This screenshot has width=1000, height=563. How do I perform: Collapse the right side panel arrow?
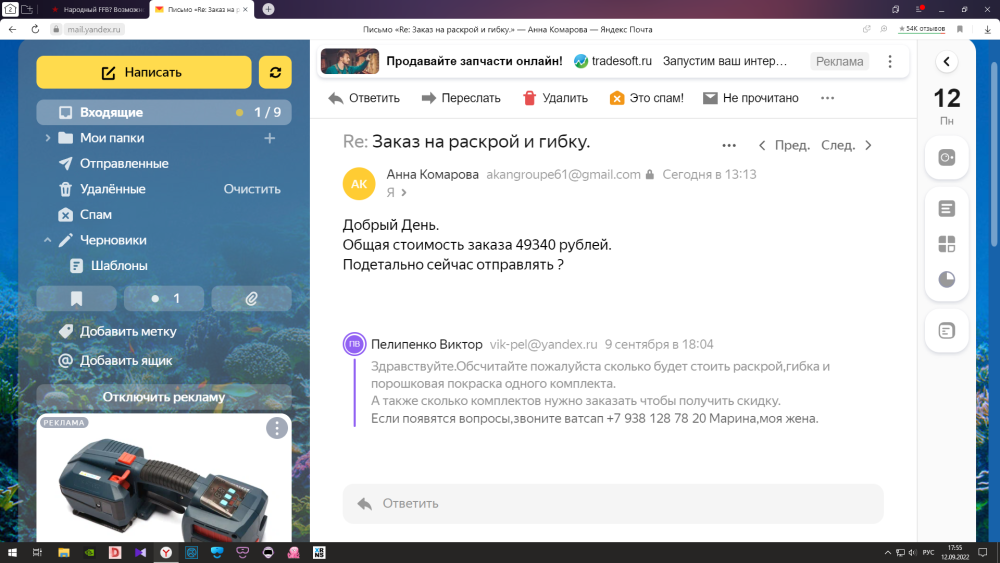pyautogui.click(x=946, y=61)
